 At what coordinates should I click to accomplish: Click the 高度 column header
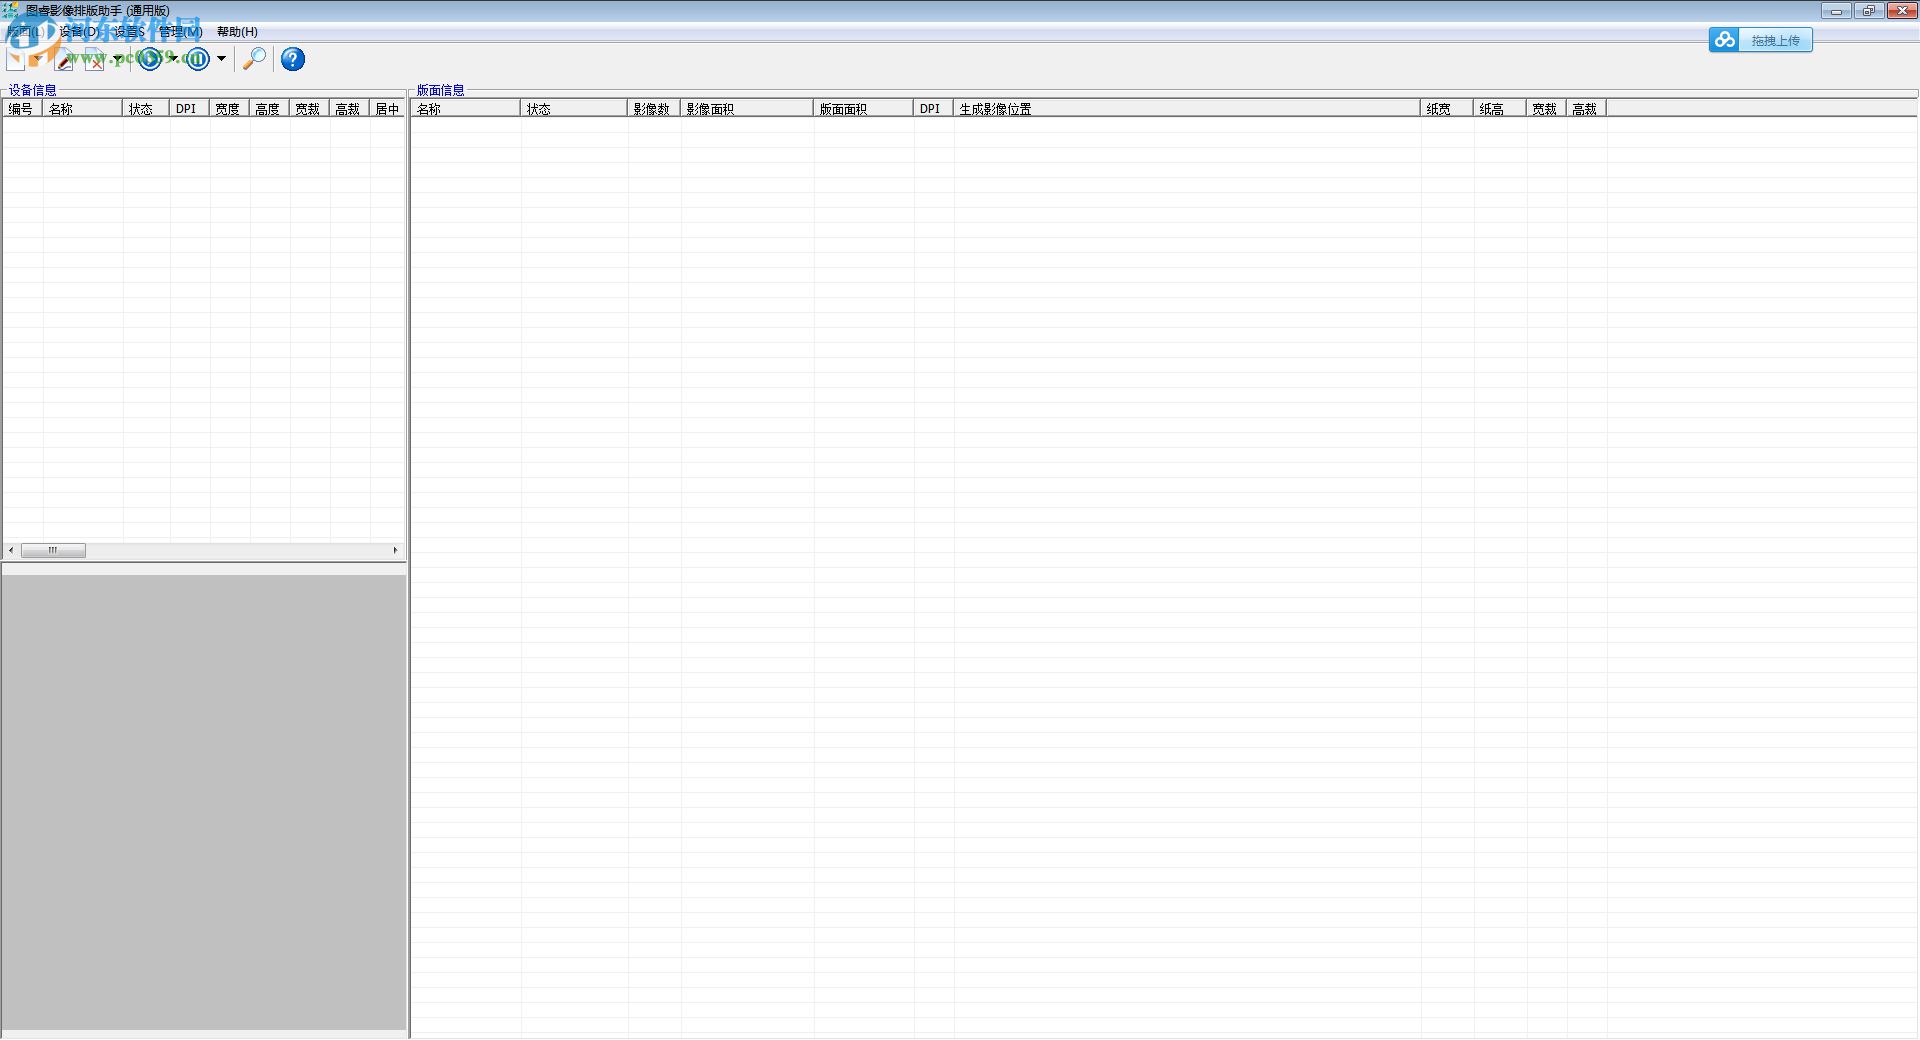click(x=269, y=109)
